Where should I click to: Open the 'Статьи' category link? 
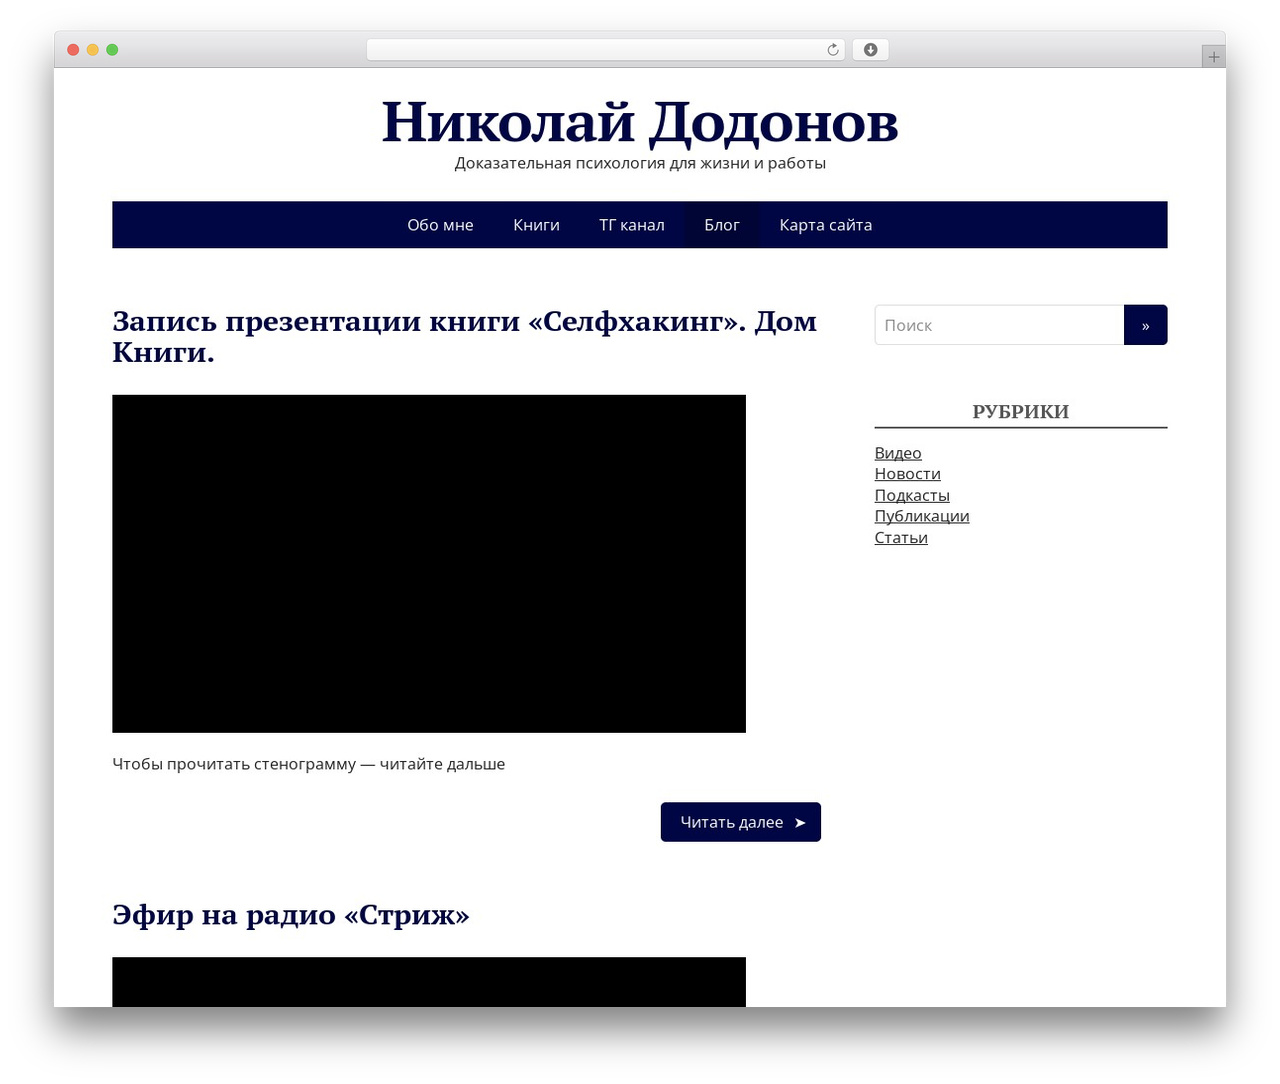coord(901,537)
